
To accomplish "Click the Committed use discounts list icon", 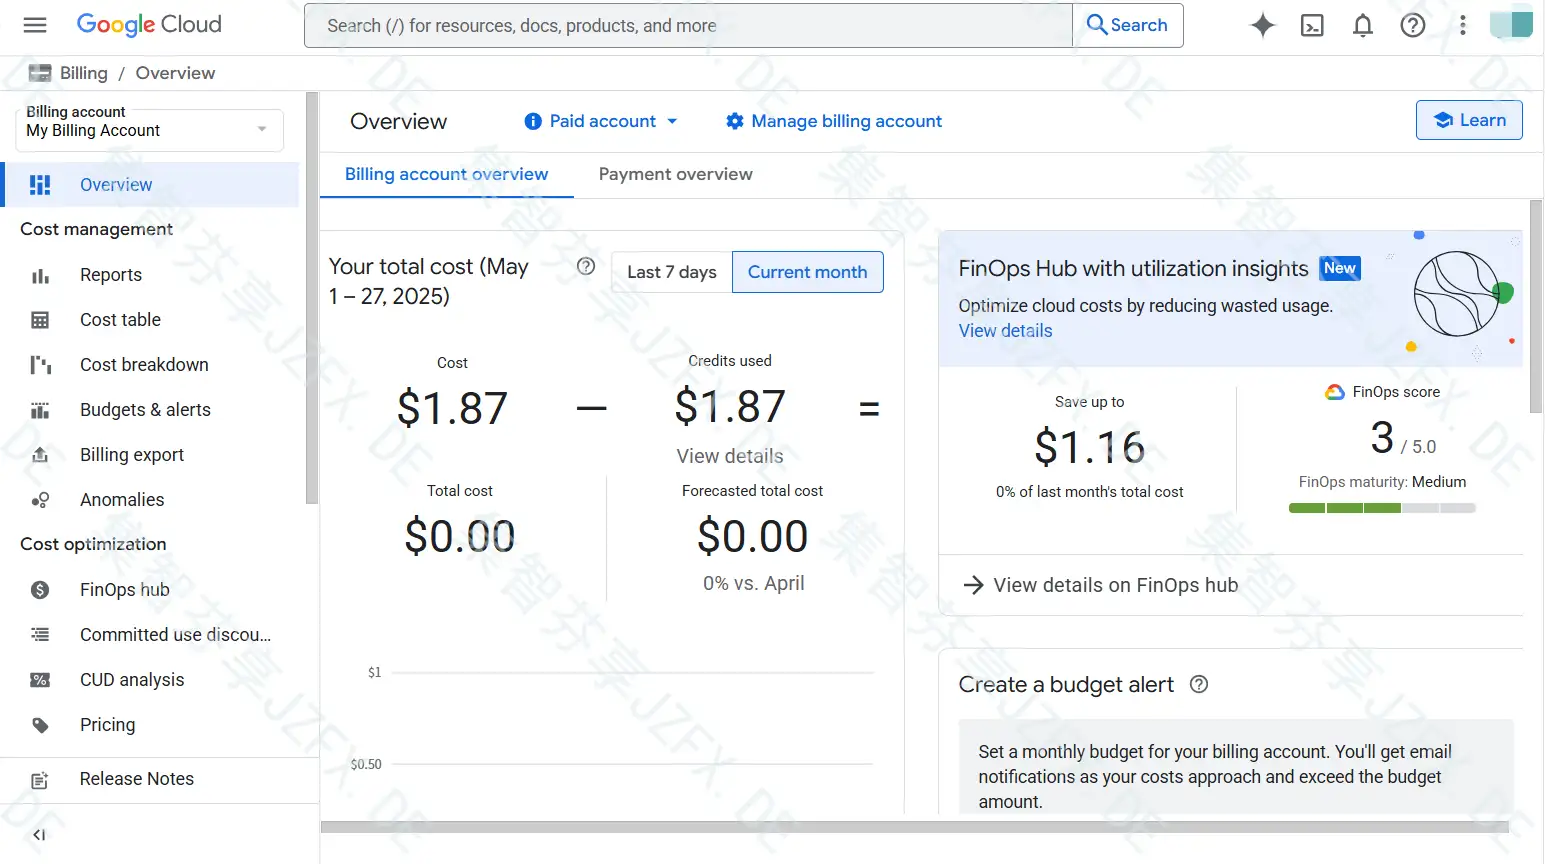I will [x=40, y=634].
